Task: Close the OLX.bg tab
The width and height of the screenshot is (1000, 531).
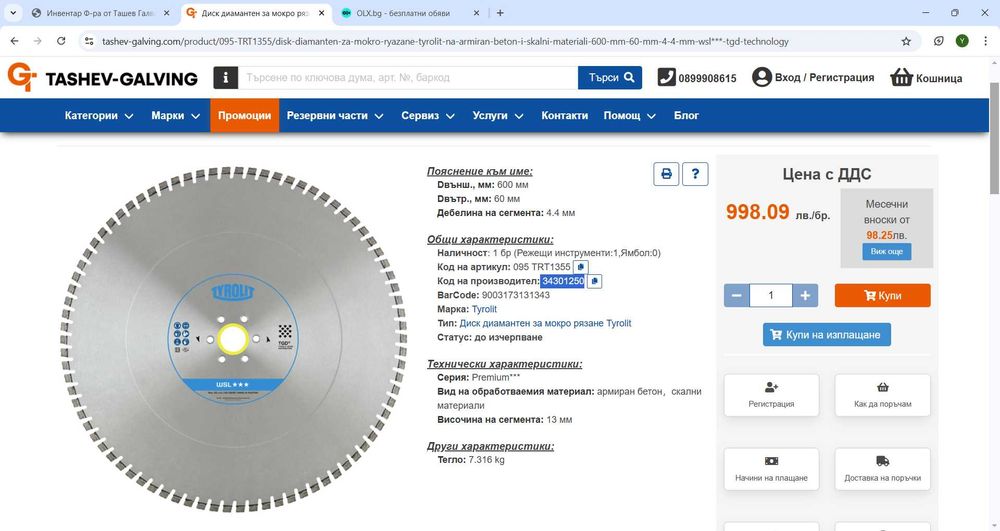Action: (476, 13)
